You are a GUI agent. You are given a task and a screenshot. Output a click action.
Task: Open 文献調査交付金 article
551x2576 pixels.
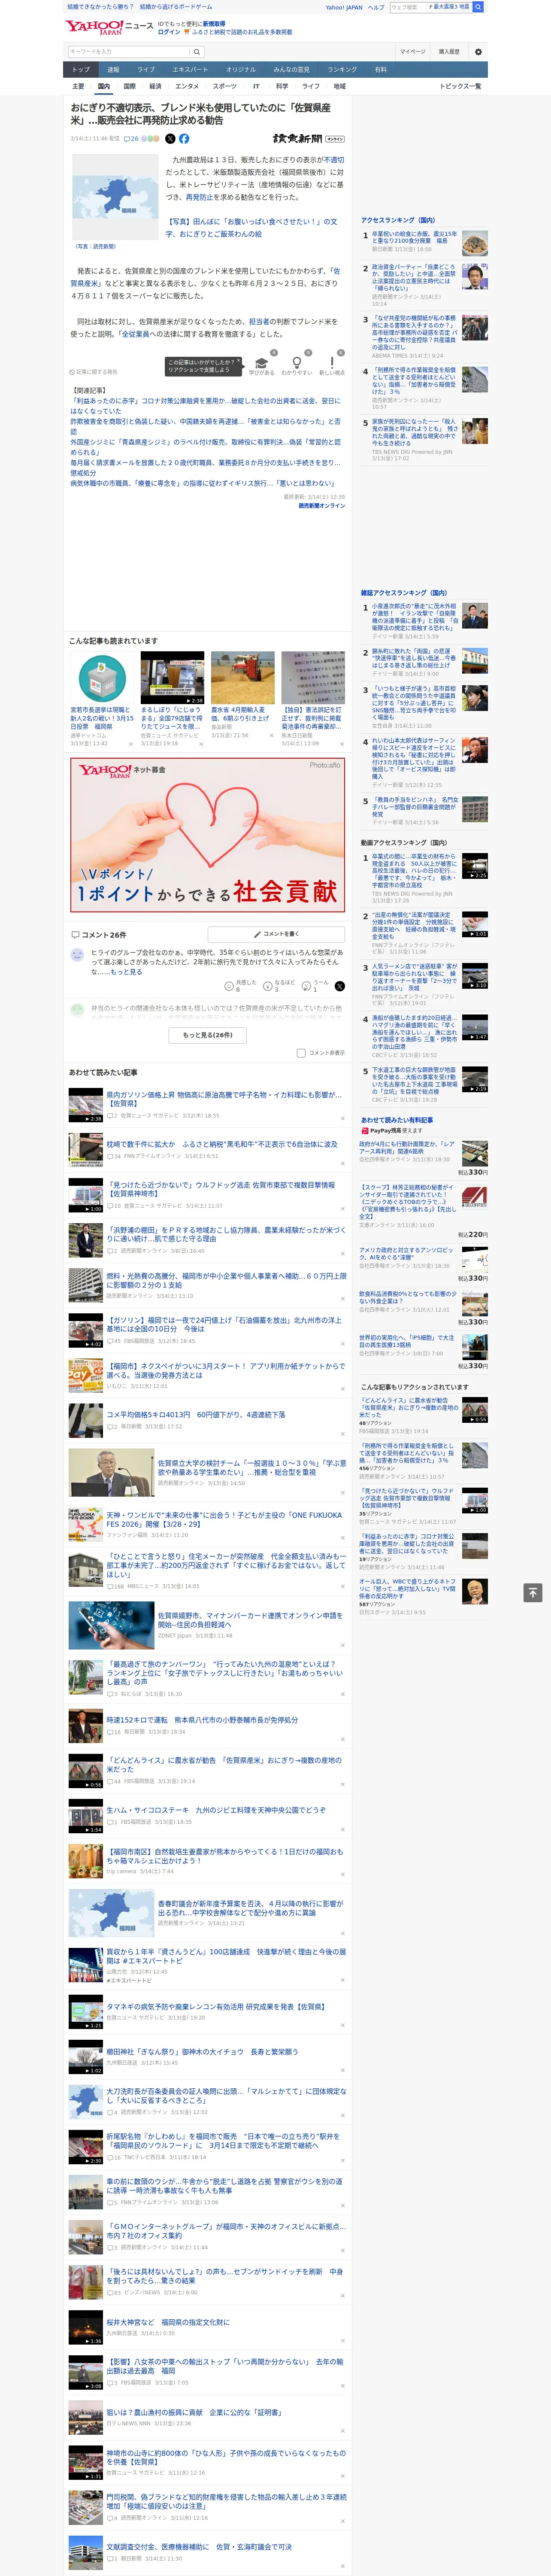click(x=199, y=2547)
